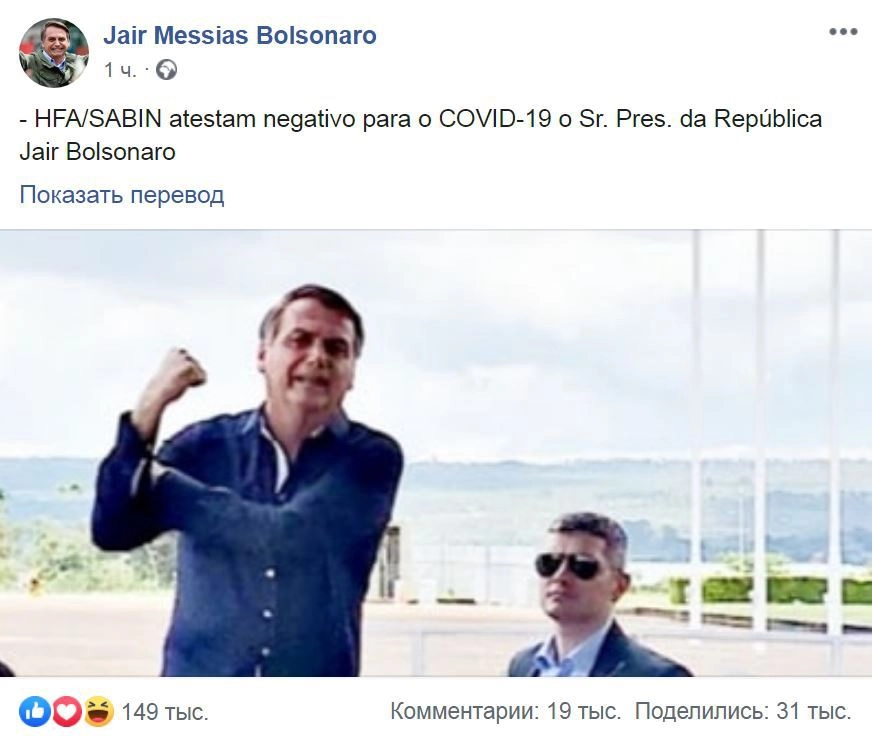872x742 pixels.
Task: Click the globe public audience icon
Action: tap(166, 70)
